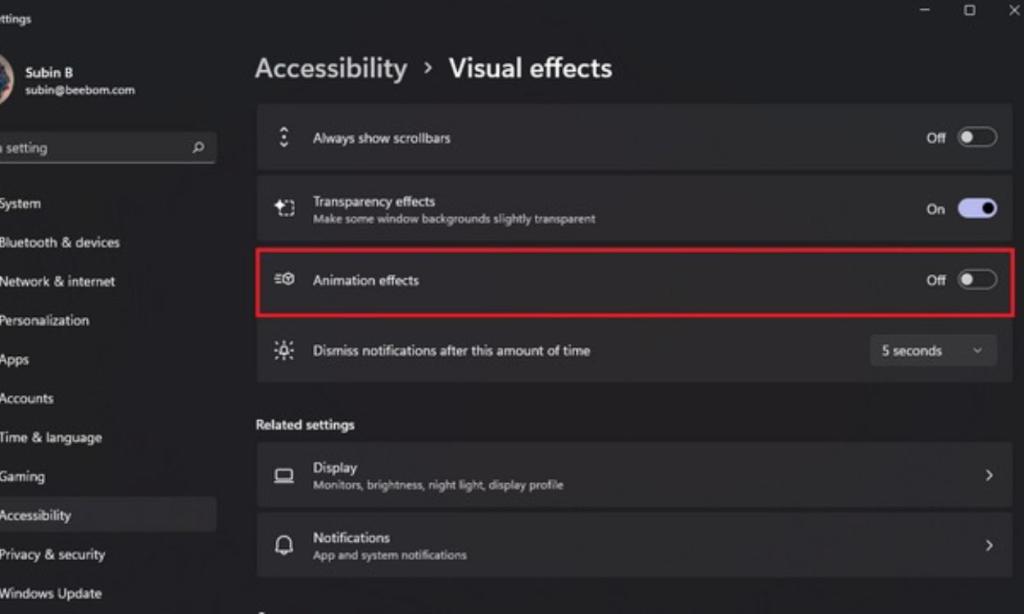Image resolution: width=1024 pixels, height=614 pixels.
Task: Select Windows Update in the sidebar
Action: (x=51, y=593)
